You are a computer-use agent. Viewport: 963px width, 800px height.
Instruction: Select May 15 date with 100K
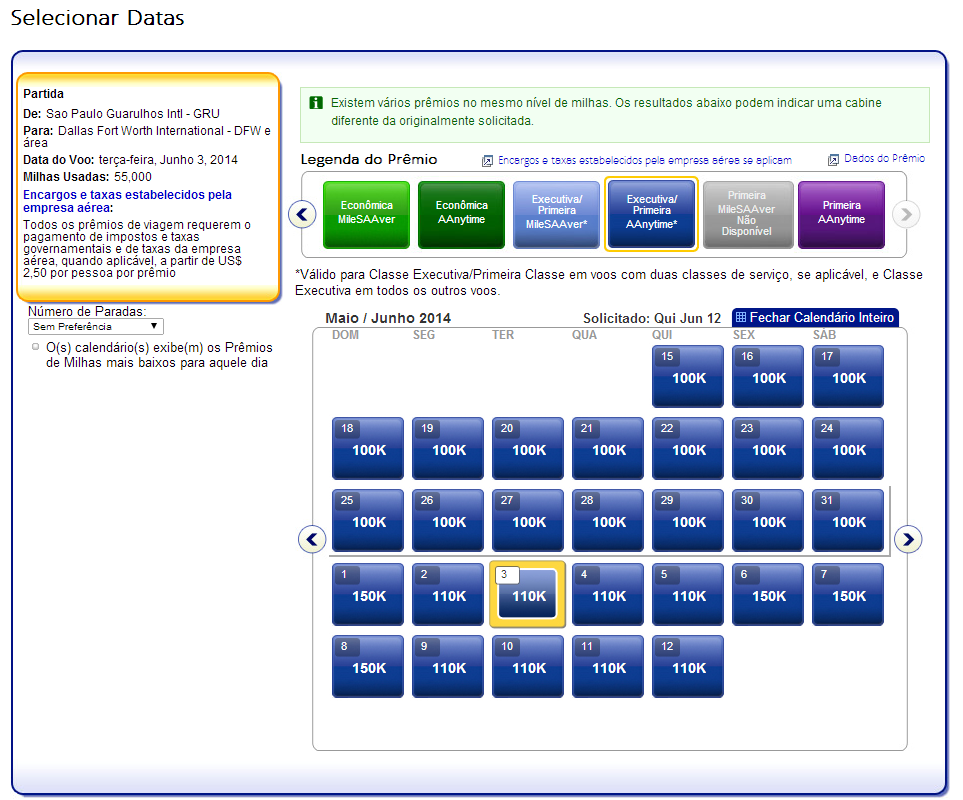(x=688, y=376)
